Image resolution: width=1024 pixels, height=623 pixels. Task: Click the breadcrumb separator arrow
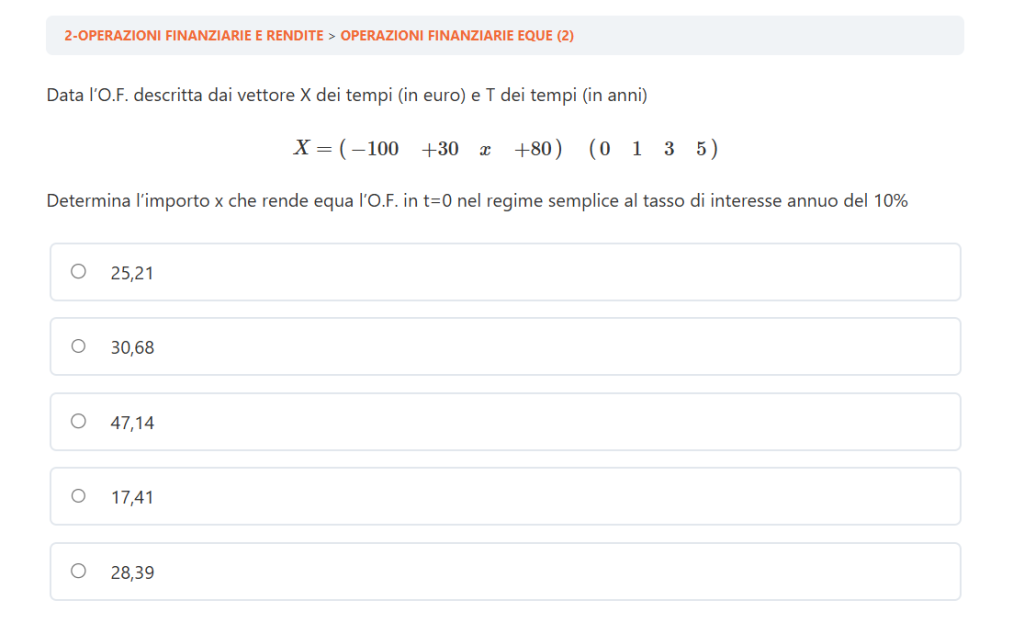coord(332,35)
